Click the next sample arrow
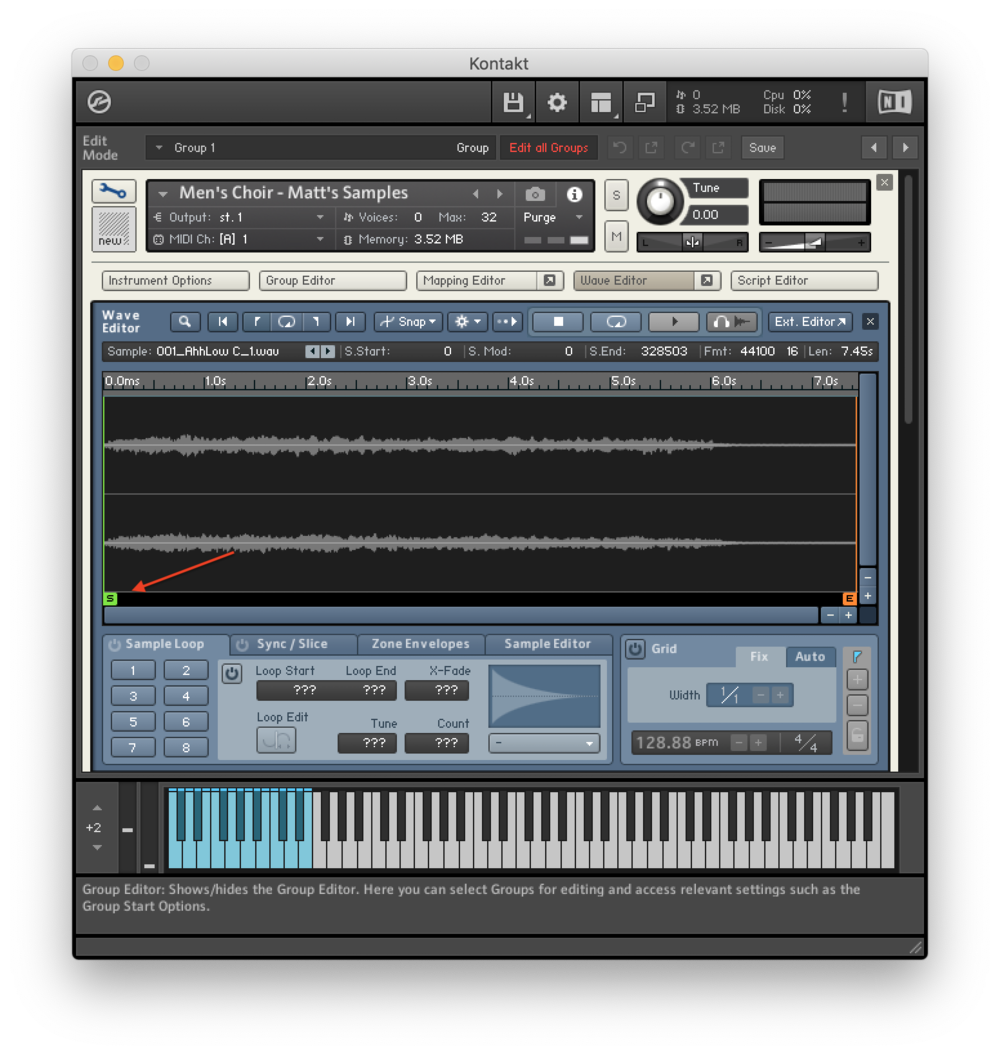Image resolution: width=1000 pixels, height=1055 pixels. click(x=328, y=351)
